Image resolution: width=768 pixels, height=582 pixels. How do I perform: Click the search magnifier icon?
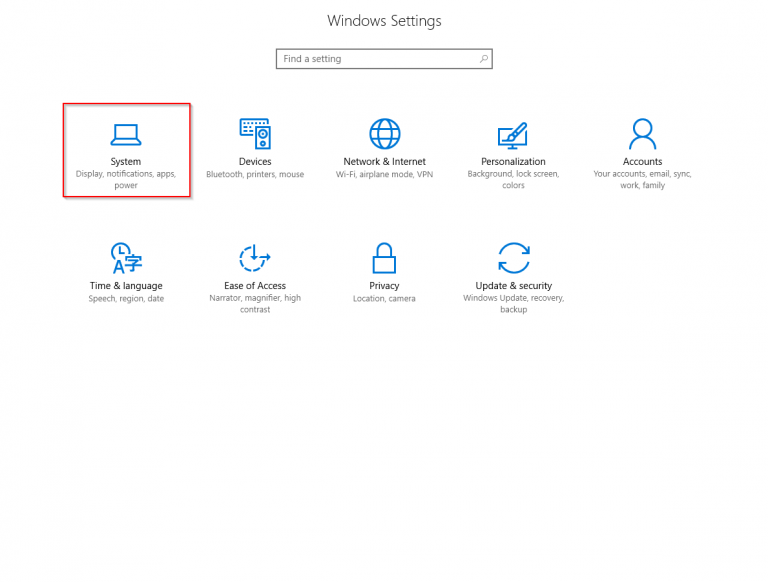(484, 59)
